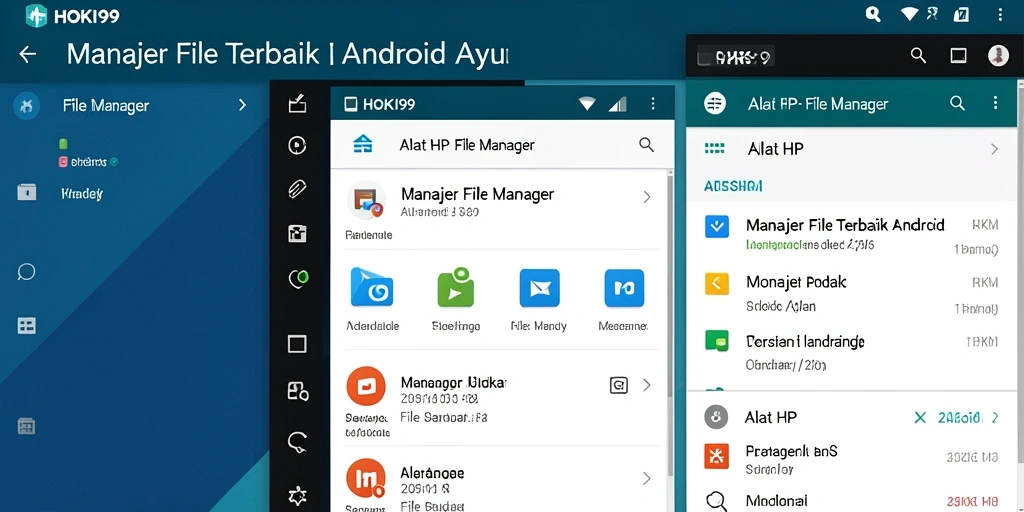The image size is (1024, 512).
Task: Expand the Alat HP row chevron in right panel
Action: click(994, 149)
